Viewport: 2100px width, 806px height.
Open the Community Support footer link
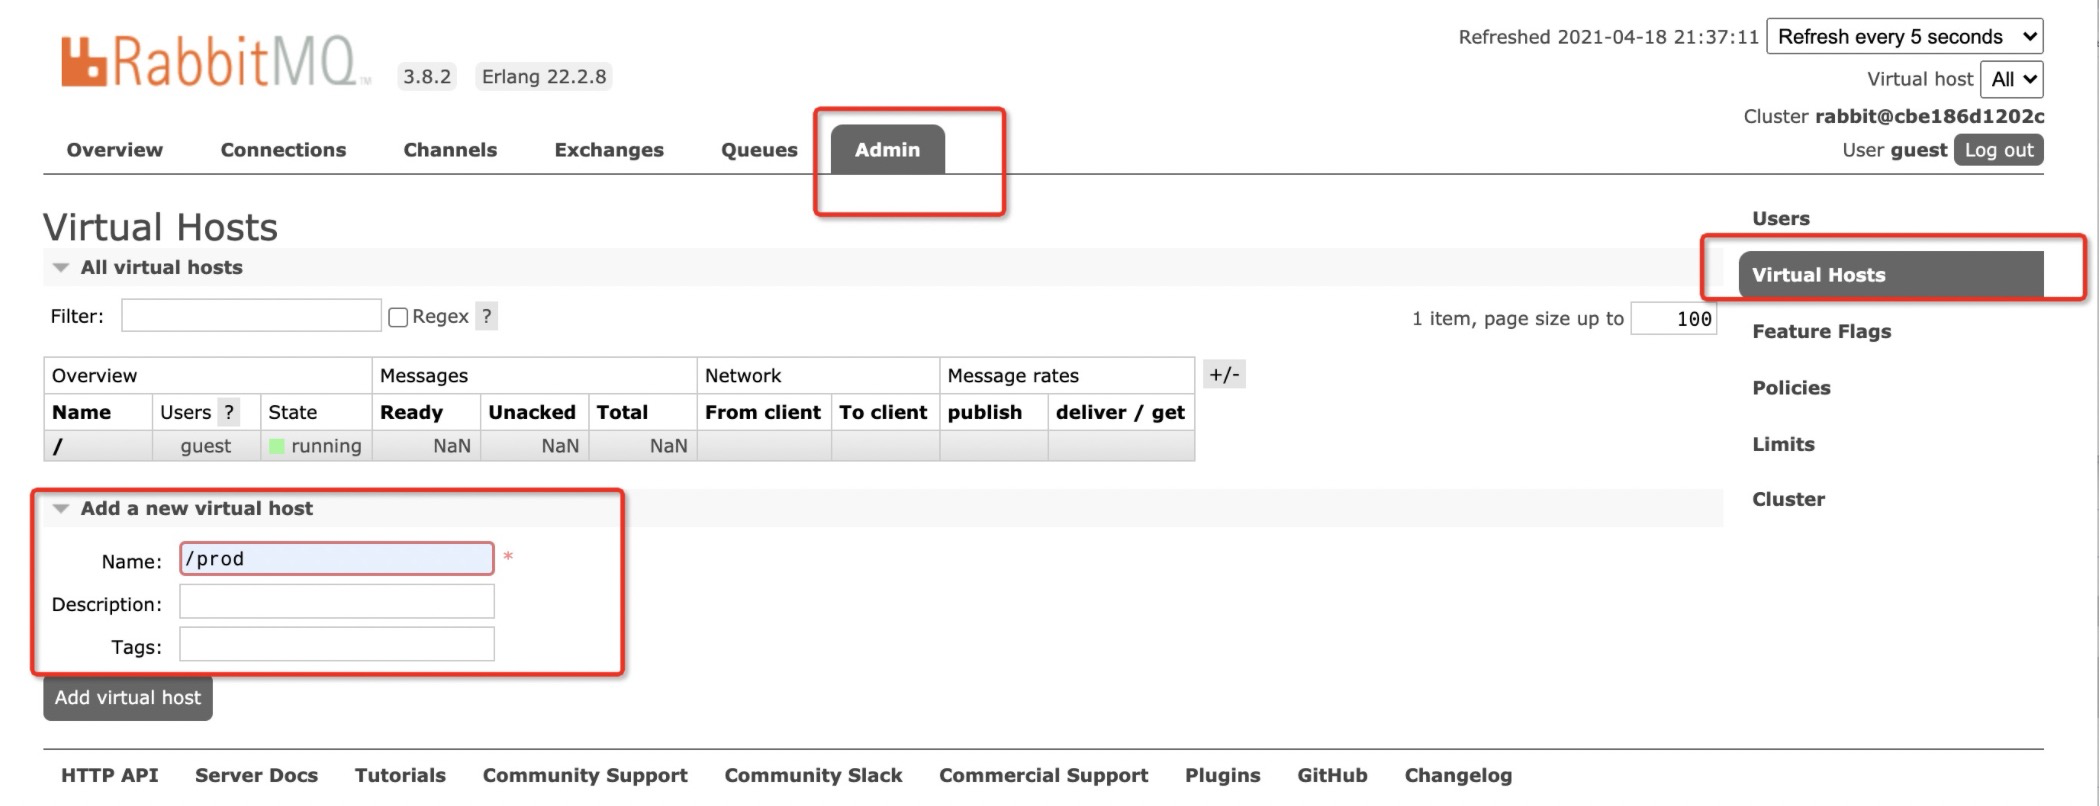point(585,775)
